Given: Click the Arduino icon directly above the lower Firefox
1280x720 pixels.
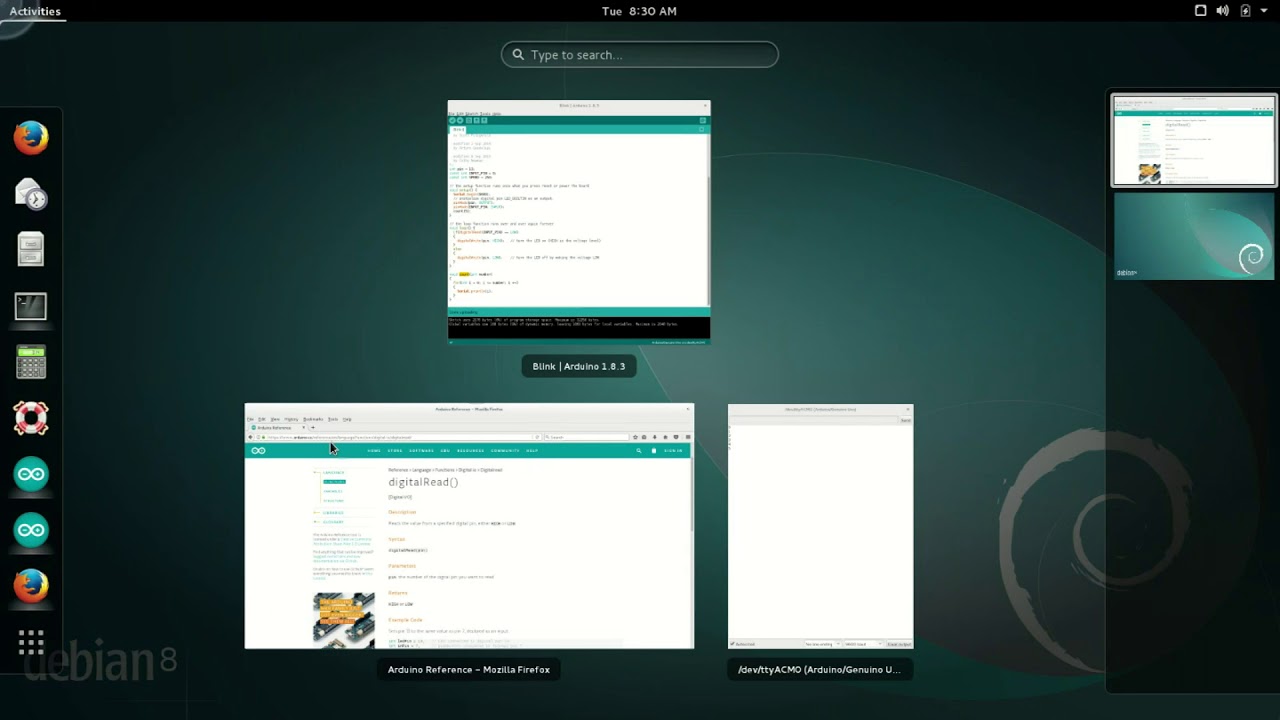Looking at the screenshot, I should coord(31,530).
